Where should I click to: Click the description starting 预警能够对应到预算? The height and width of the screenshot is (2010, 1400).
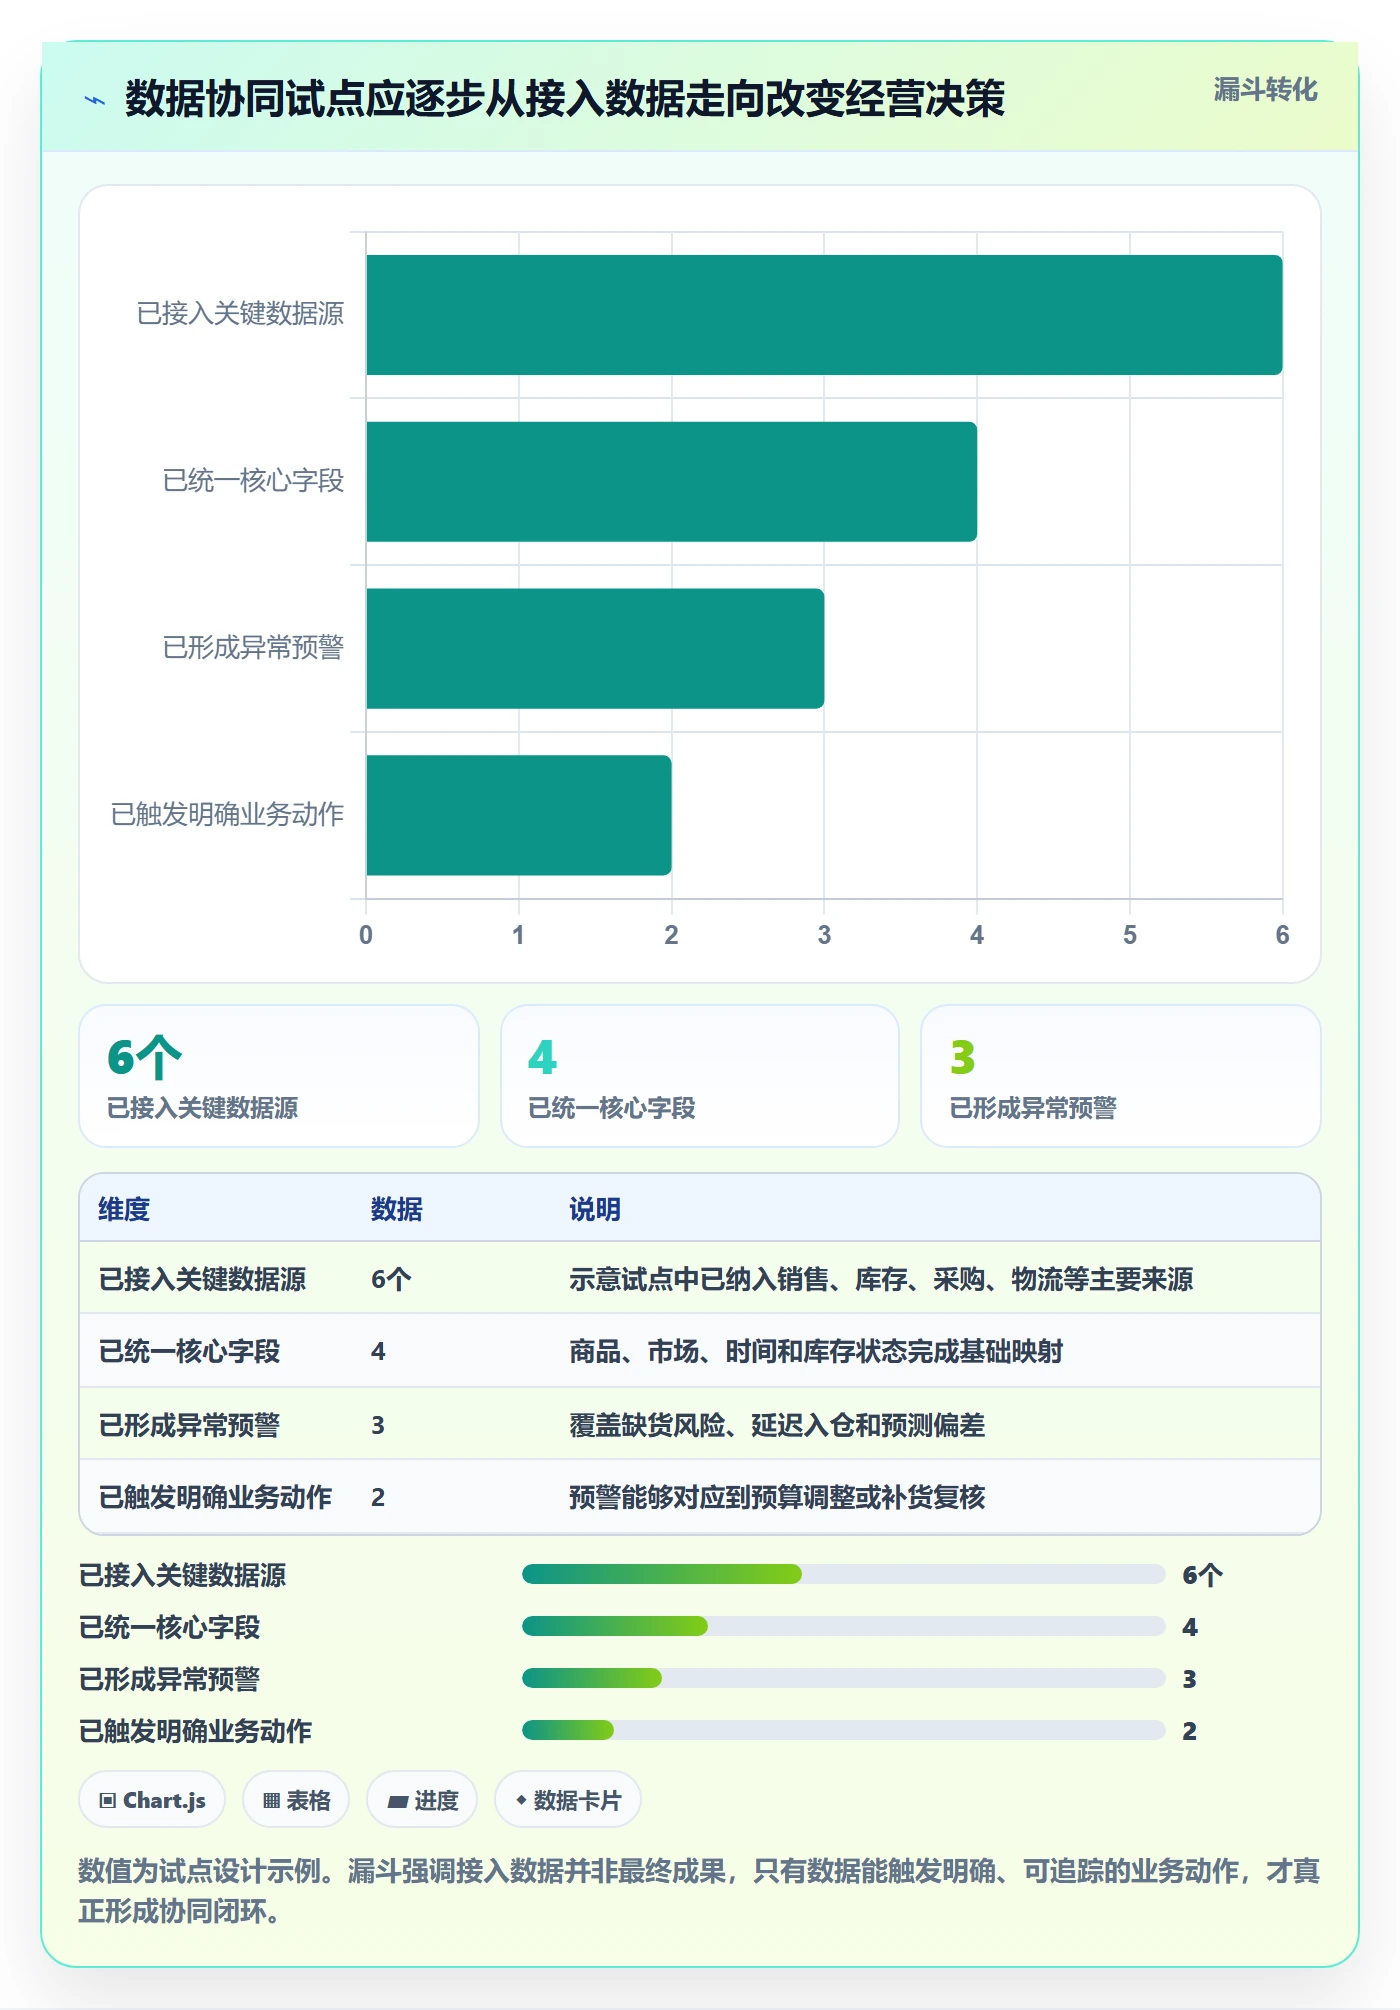coord(777,1497)
